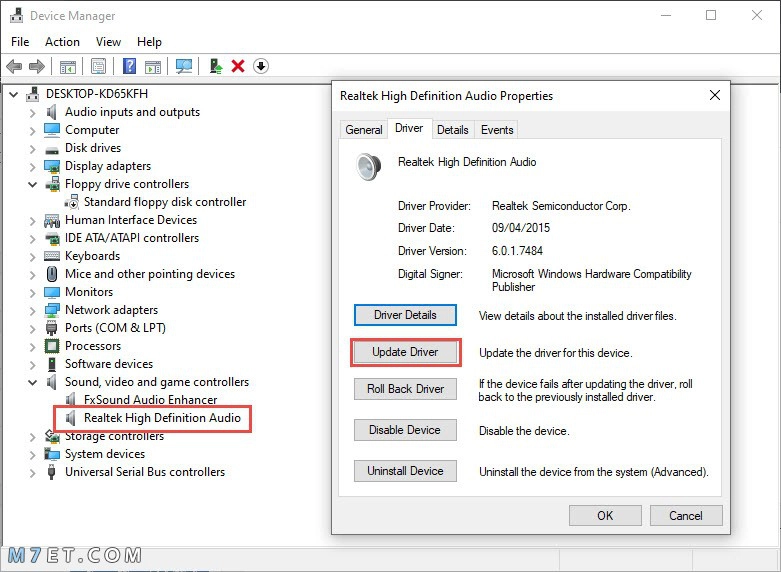Open the blue Help question mark icon
The height and width of the screenshot is (572, 781).
point(130,66)
